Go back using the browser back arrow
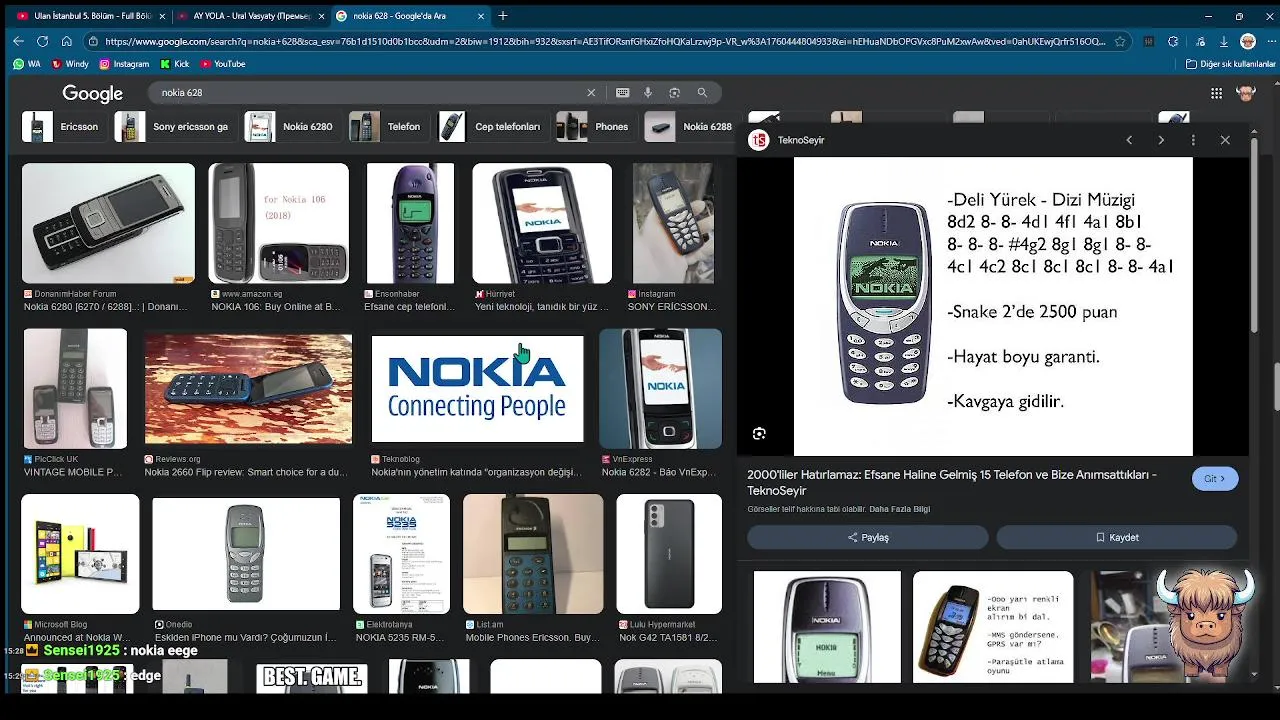 [x=18, y=41]
